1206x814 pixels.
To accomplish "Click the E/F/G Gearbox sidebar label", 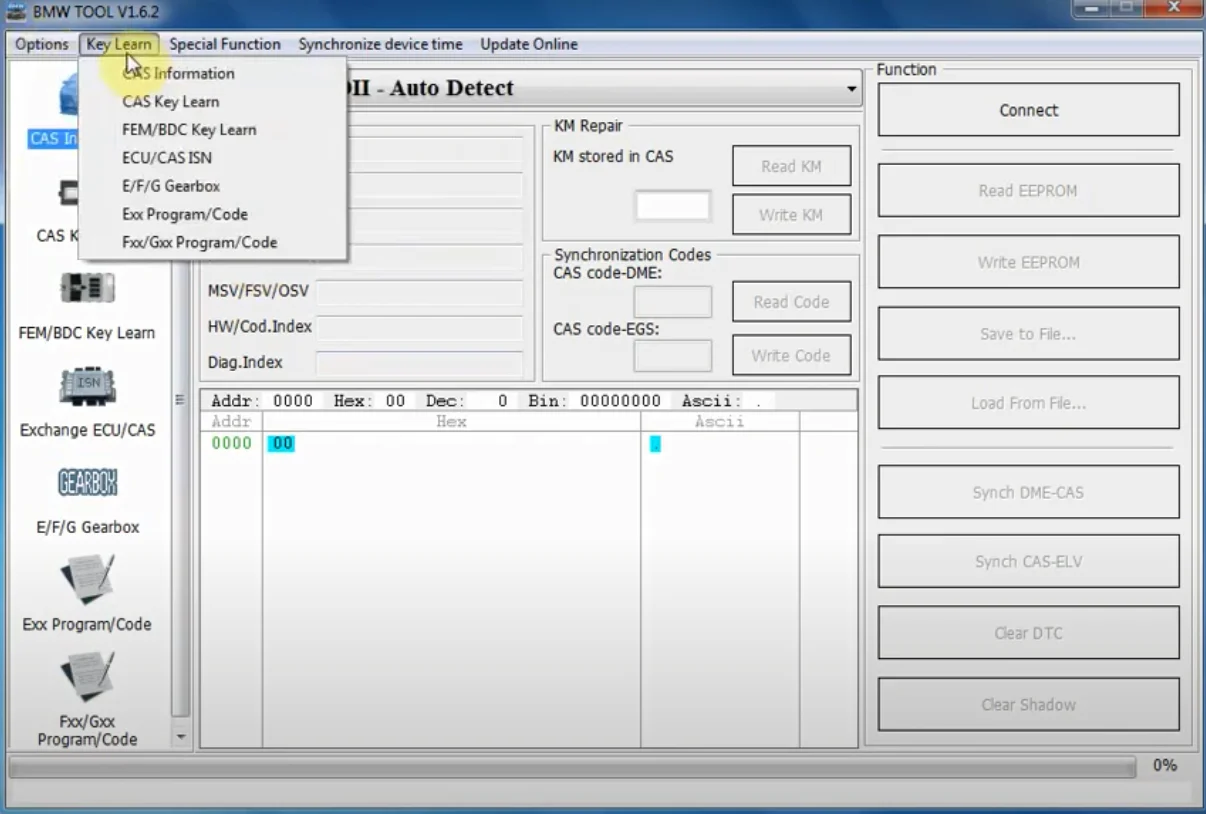I will [x=87, y=527].
